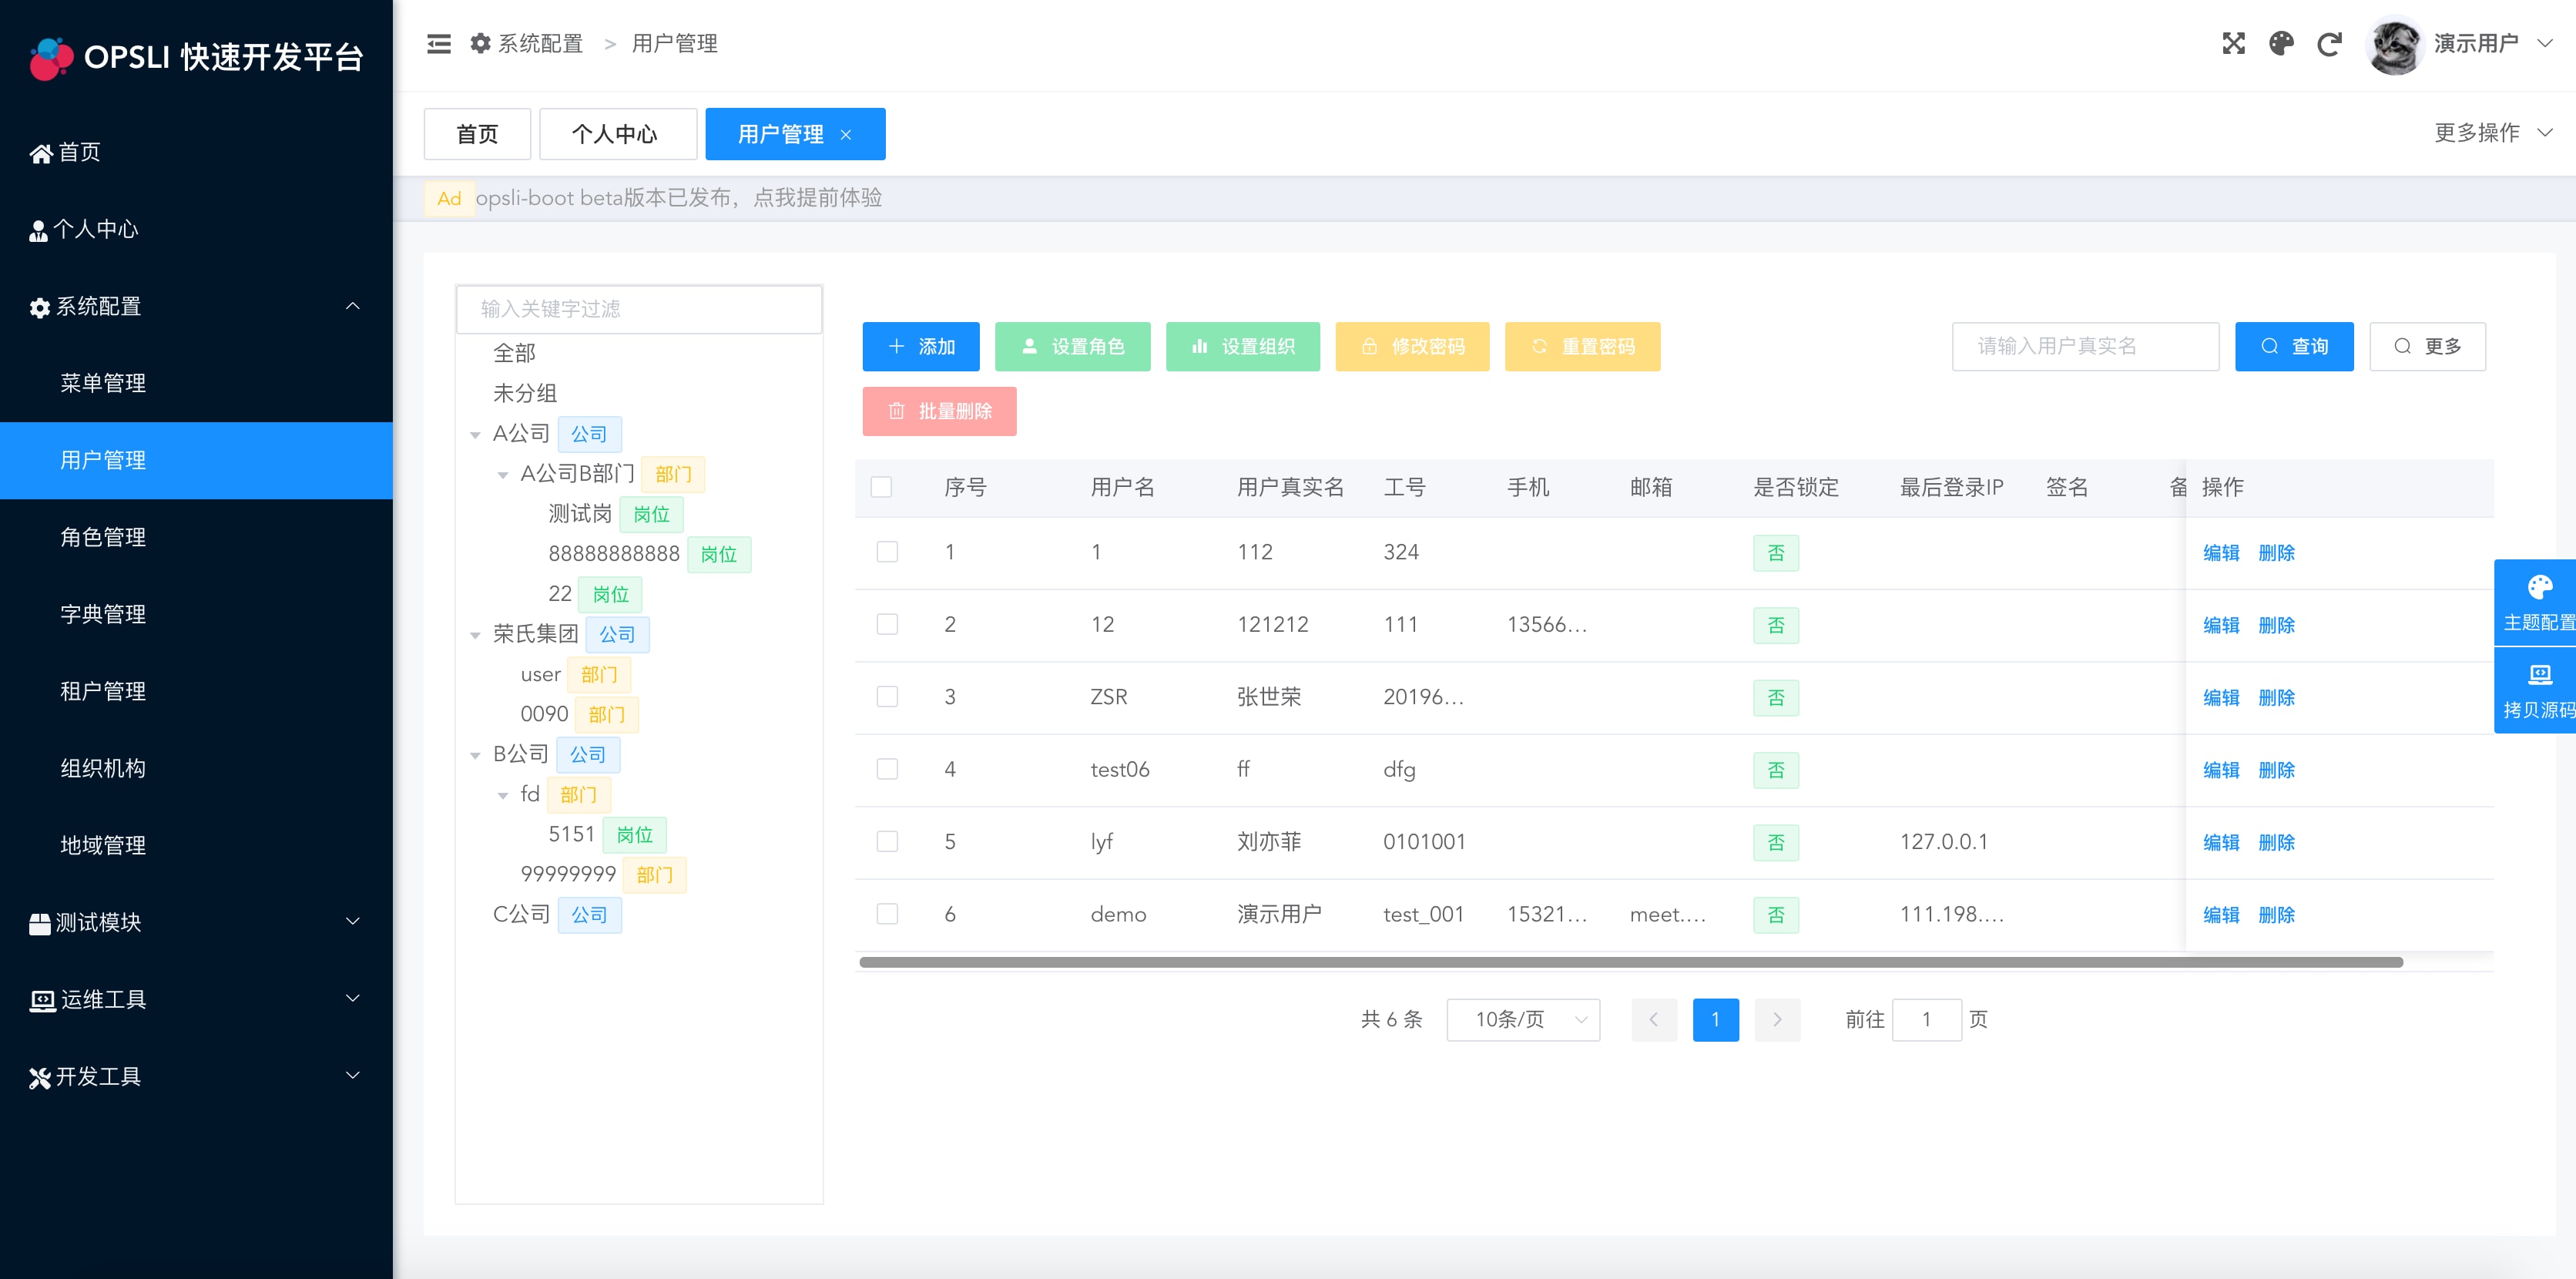Click the 拷贝源码 floating icon

coord(2538,690)
